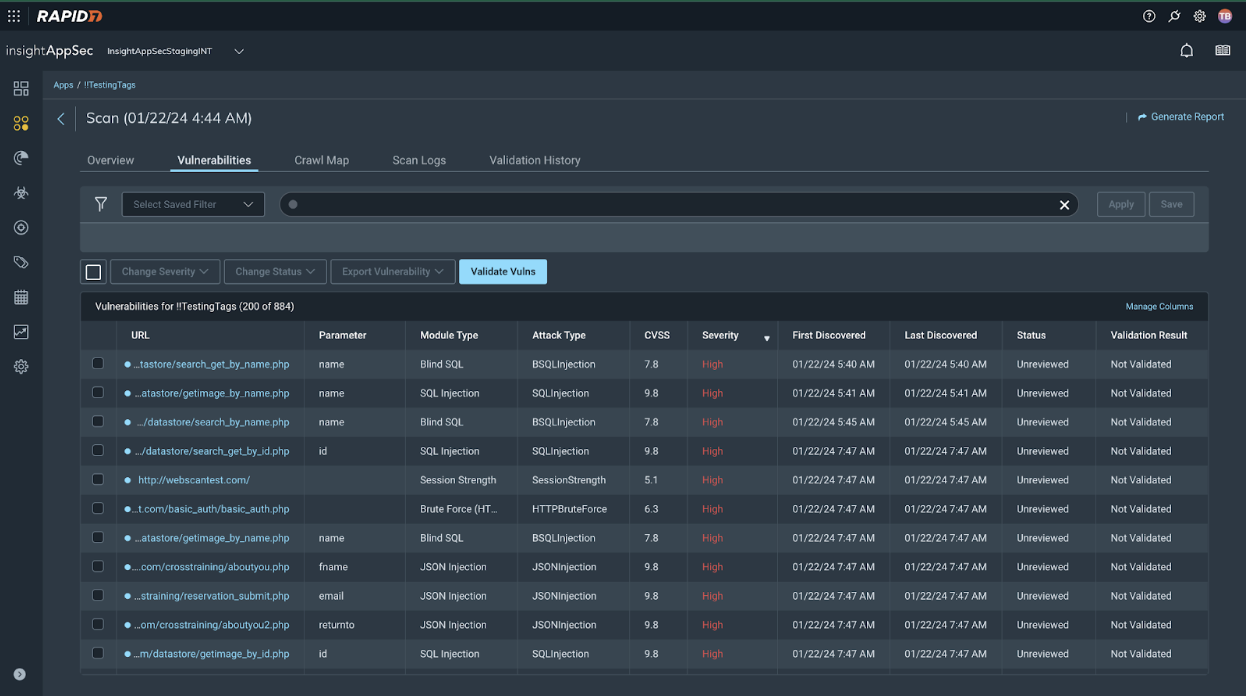Open the app switcher grid icon
Viewport: 1248px width, 698px height.
pos(14,16)
